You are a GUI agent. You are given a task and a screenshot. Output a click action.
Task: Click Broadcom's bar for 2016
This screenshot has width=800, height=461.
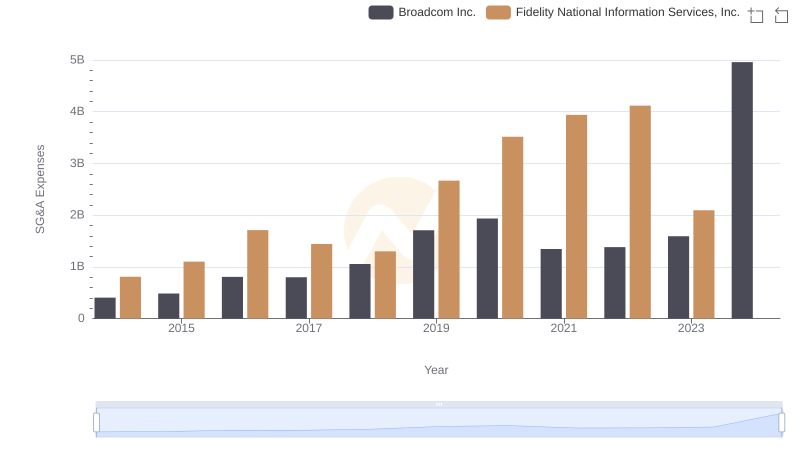tap(232, 298)
